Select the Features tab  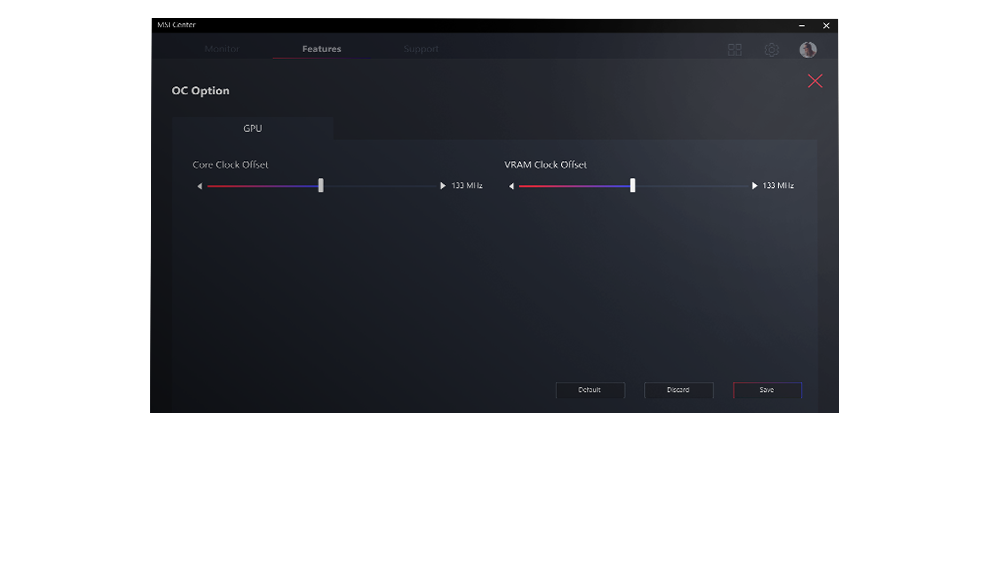coord(322,49)
